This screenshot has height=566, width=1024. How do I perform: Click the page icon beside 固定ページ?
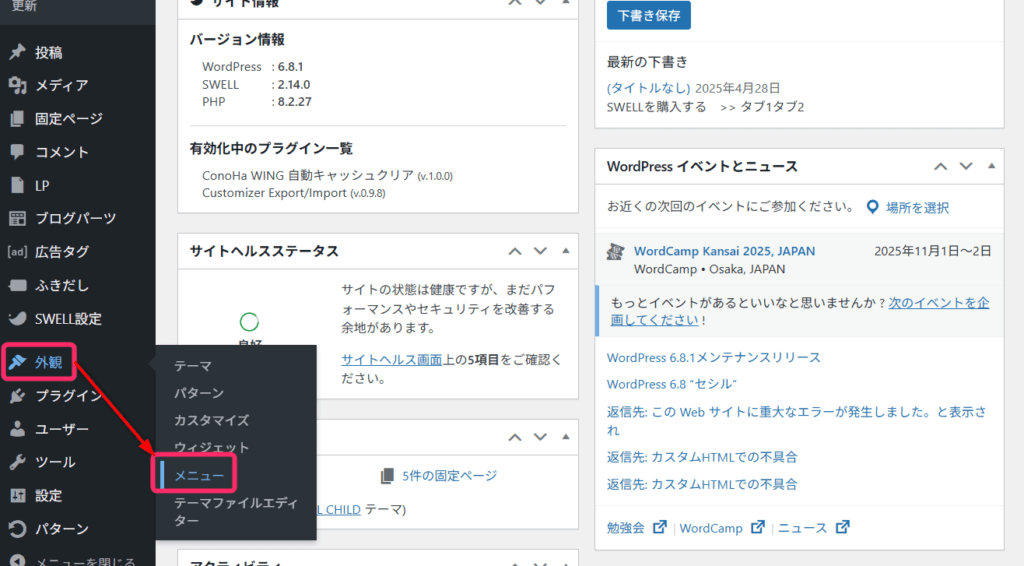(18, 118)
